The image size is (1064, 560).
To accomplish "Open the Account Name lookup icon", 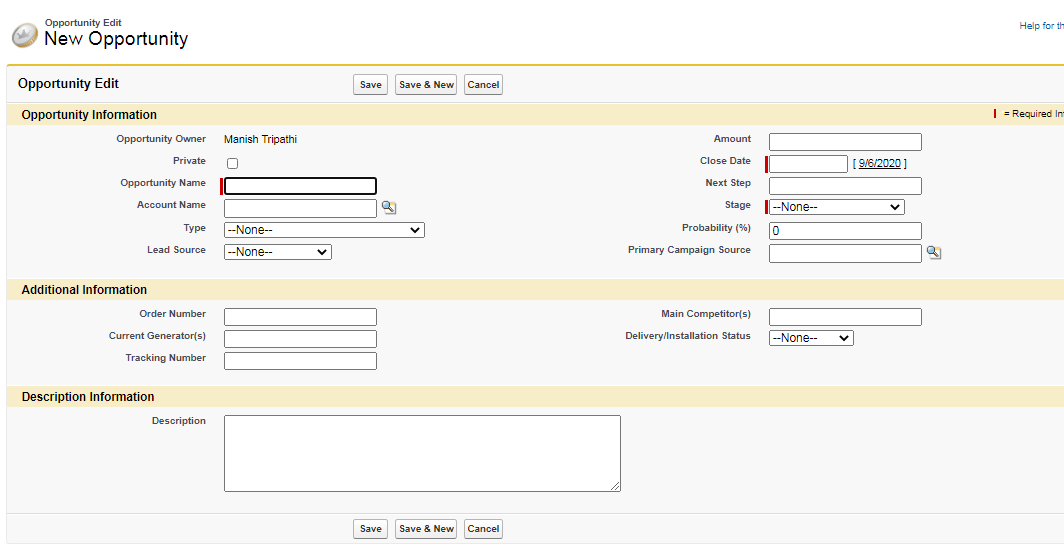I will click(389, 208).
